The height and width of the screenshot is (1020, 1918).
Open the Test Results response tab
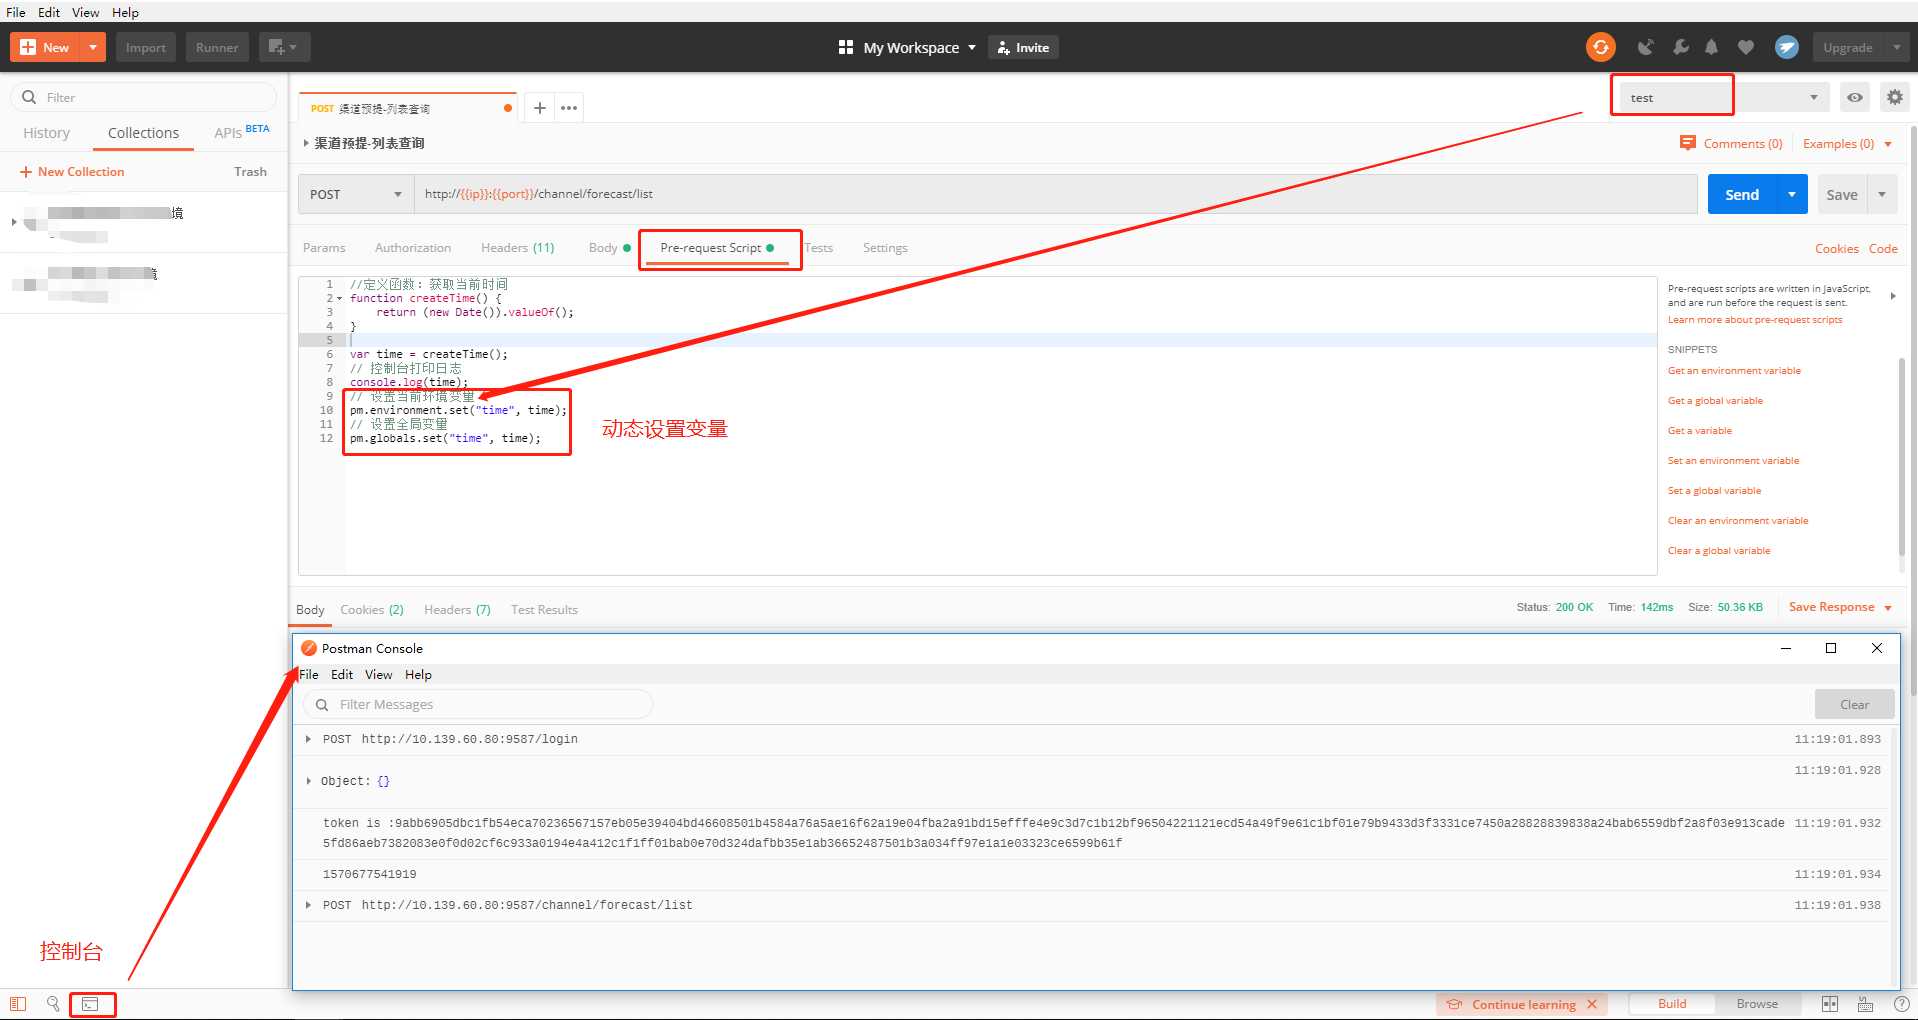[544, 610]
